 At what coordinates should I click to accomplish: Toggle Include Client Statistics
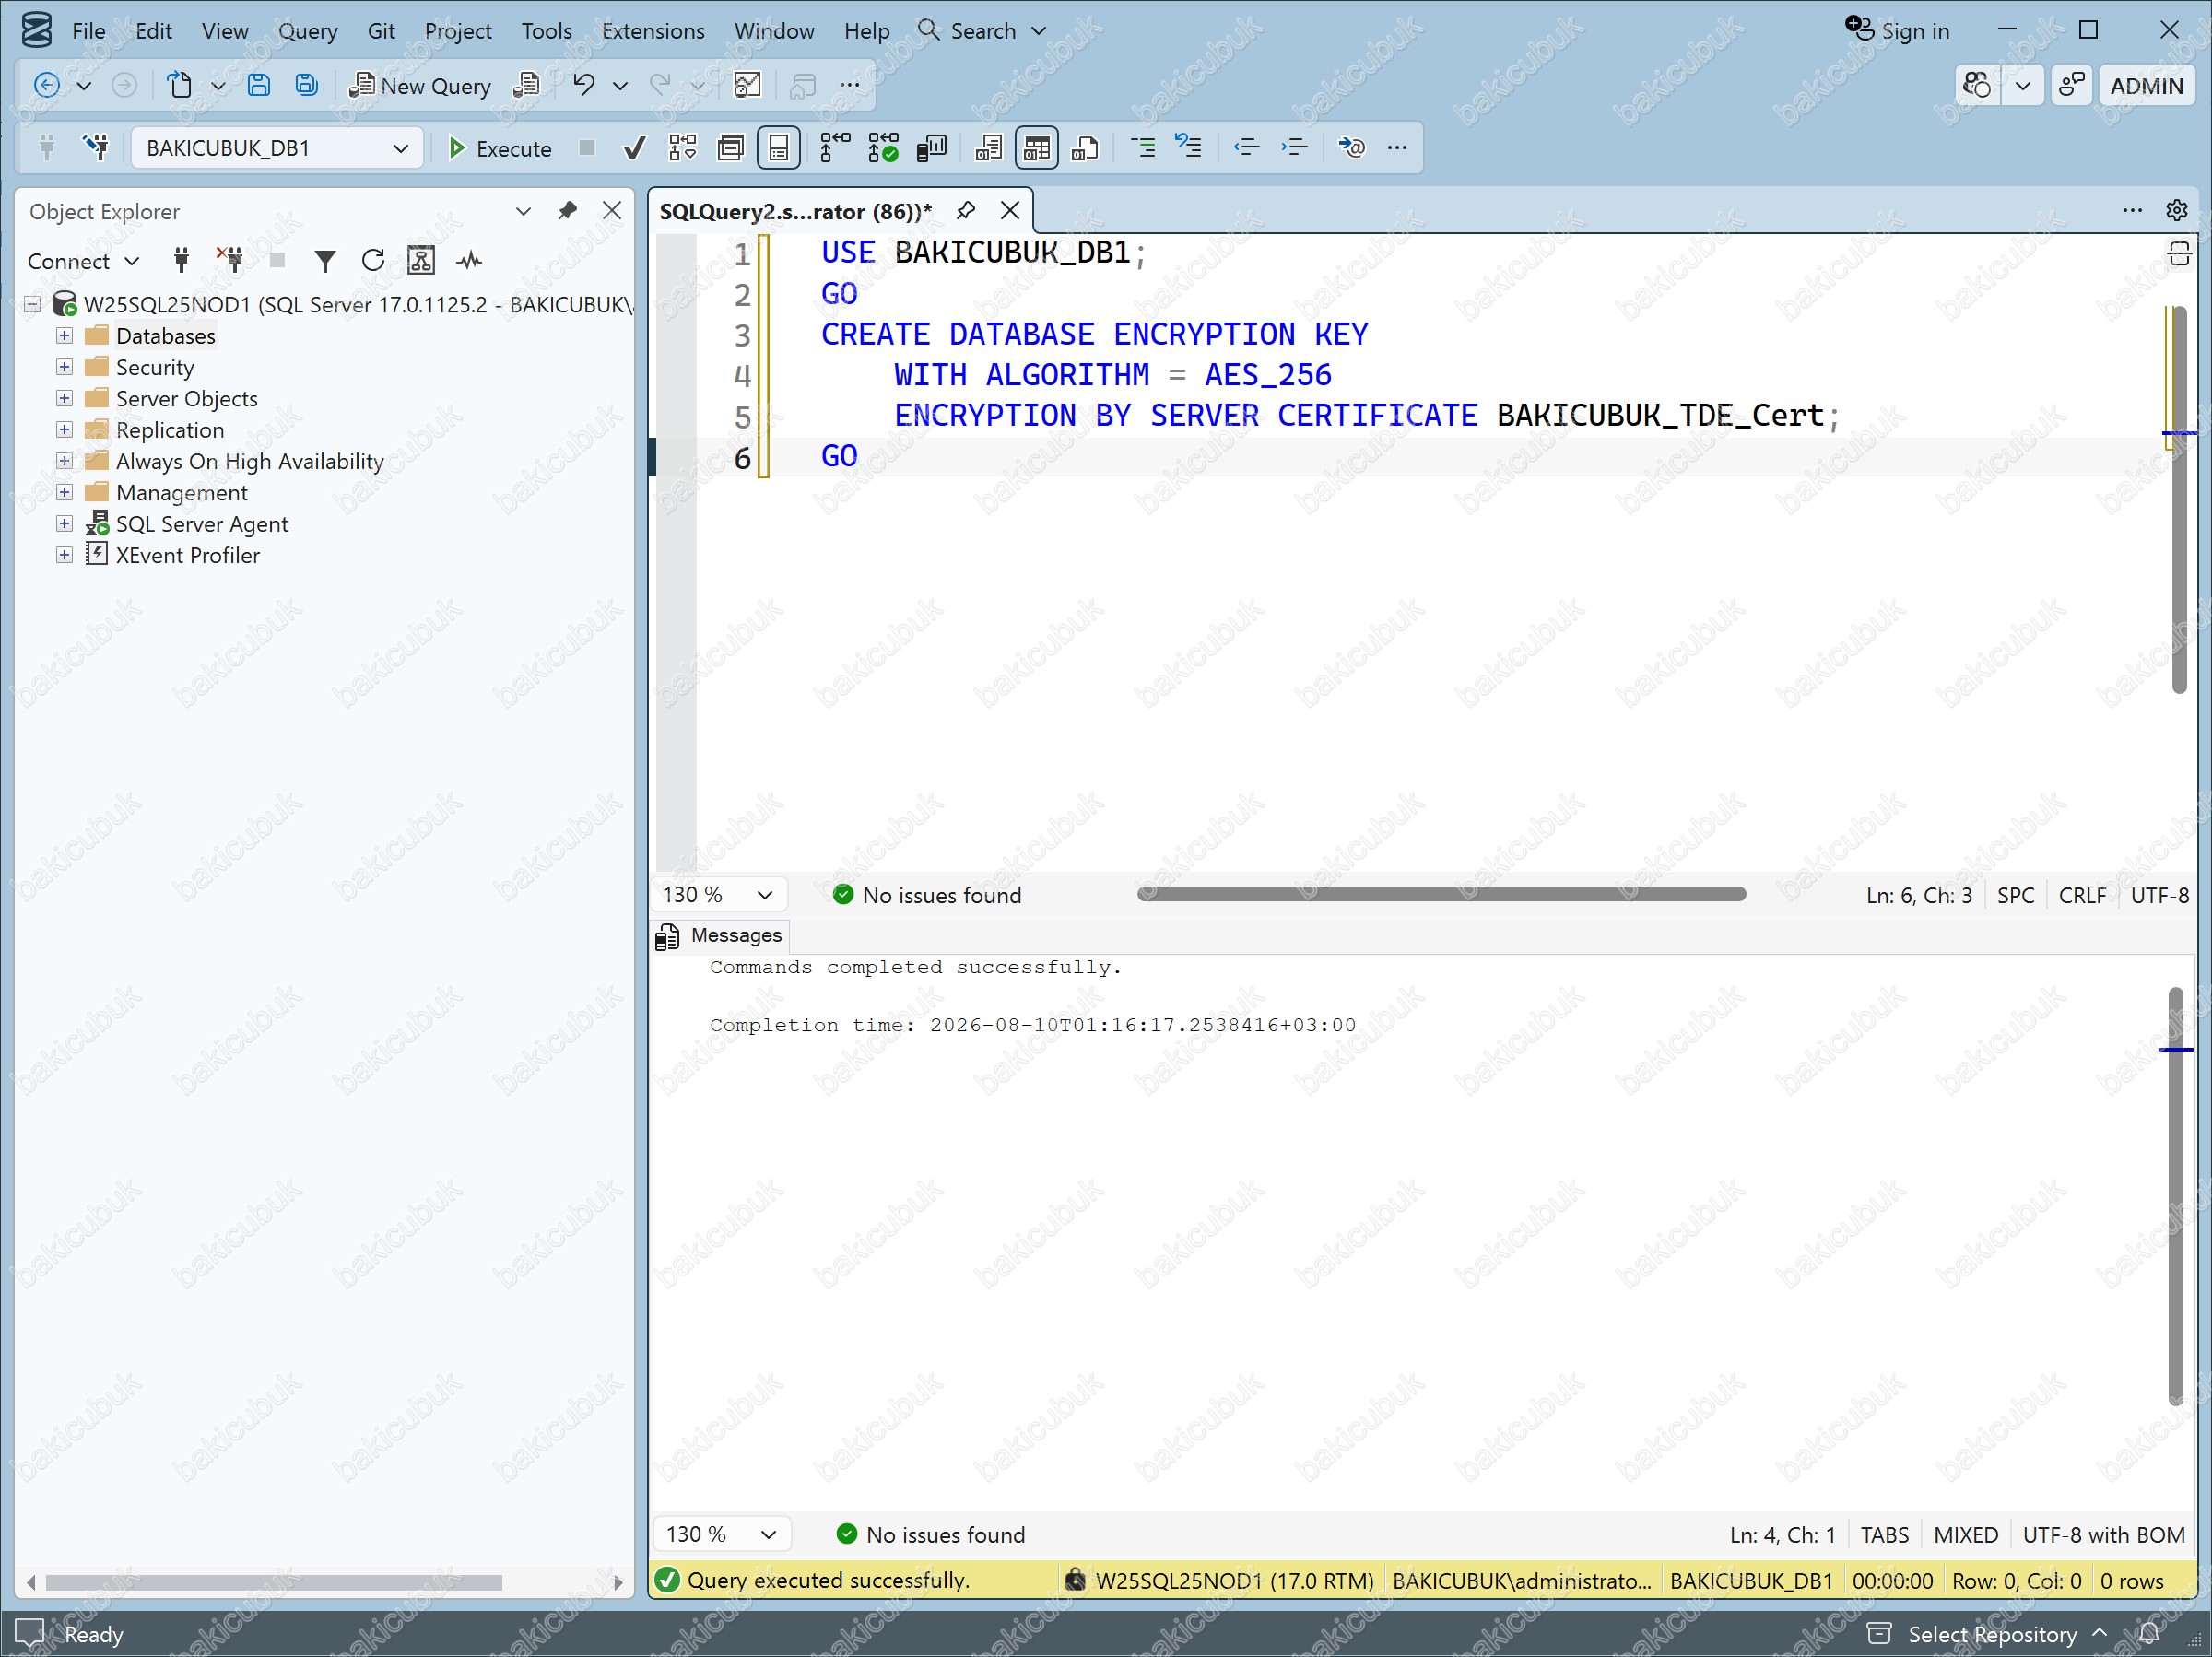[x=931, y=148]
